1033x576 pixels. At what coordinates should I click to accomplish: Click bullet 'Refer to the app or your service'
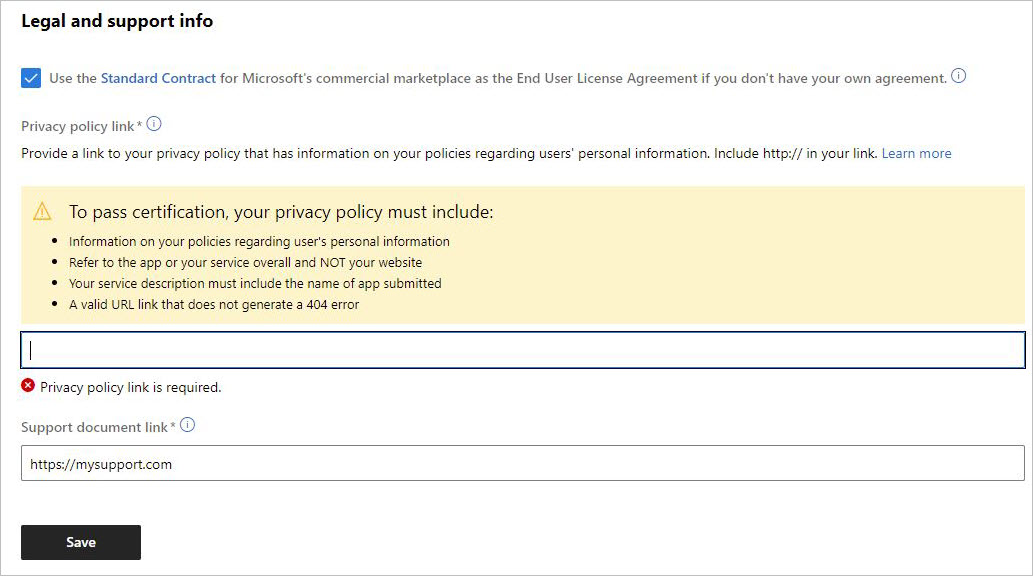(246, 262)
